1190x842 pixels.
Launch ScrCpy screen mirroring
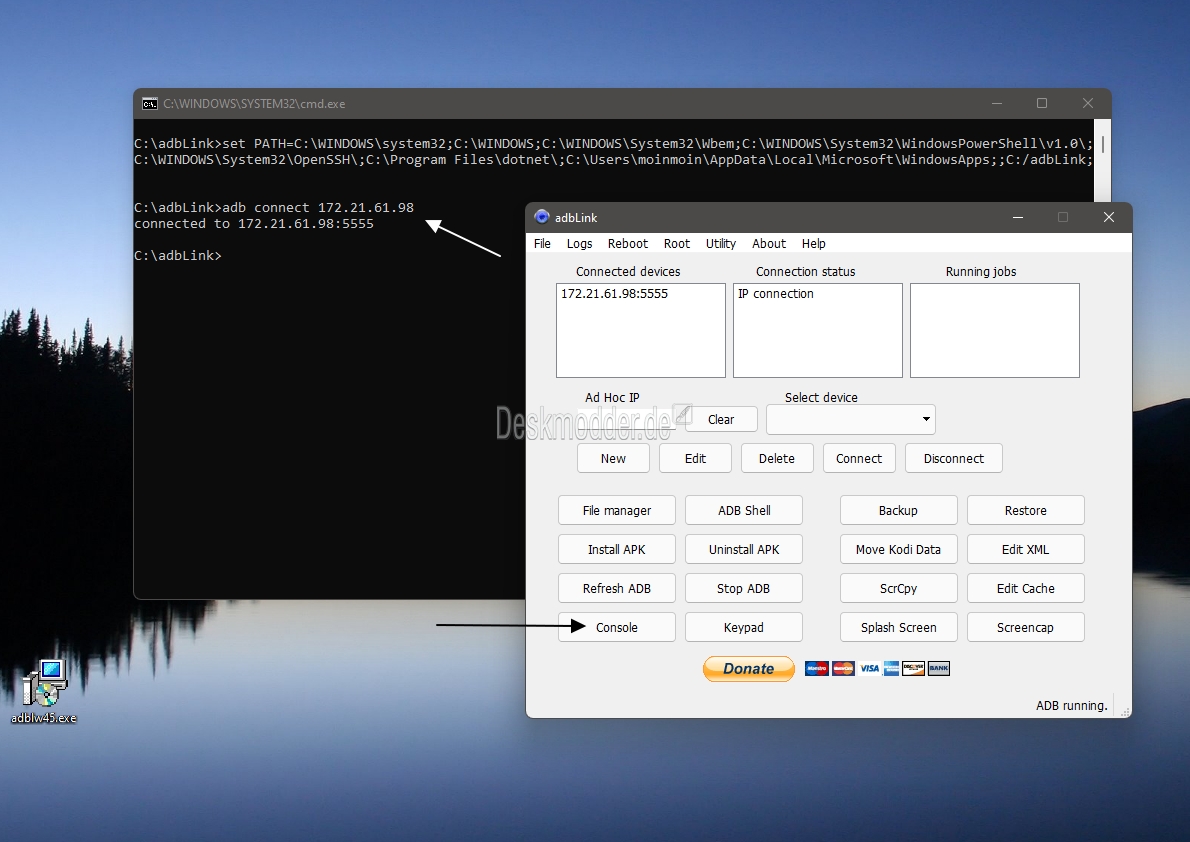tap(899, 588)
